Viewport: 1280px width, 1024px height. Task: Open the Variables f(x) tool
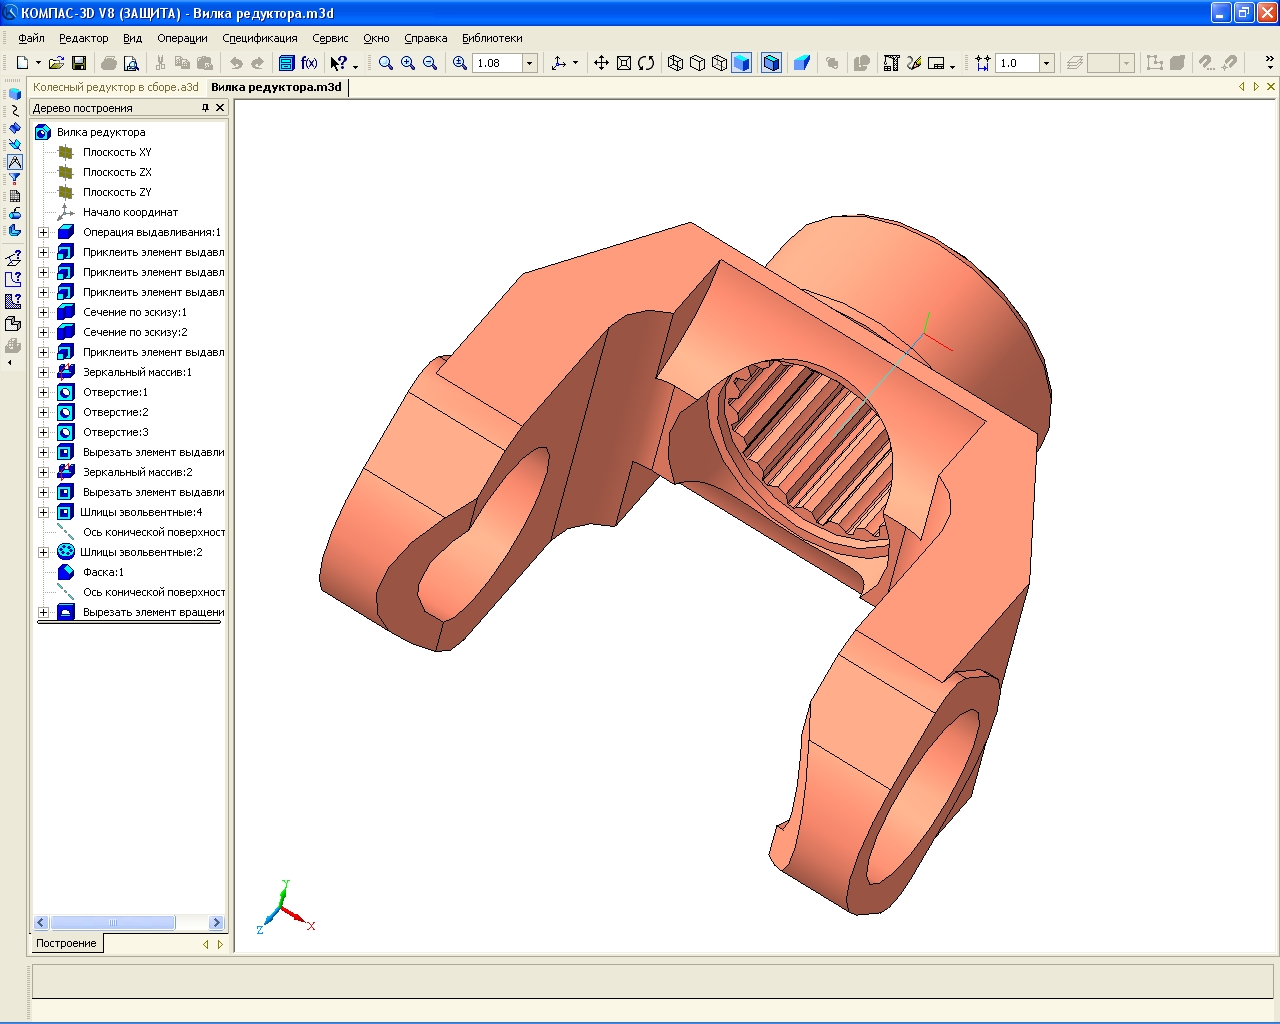click(309, 63)
